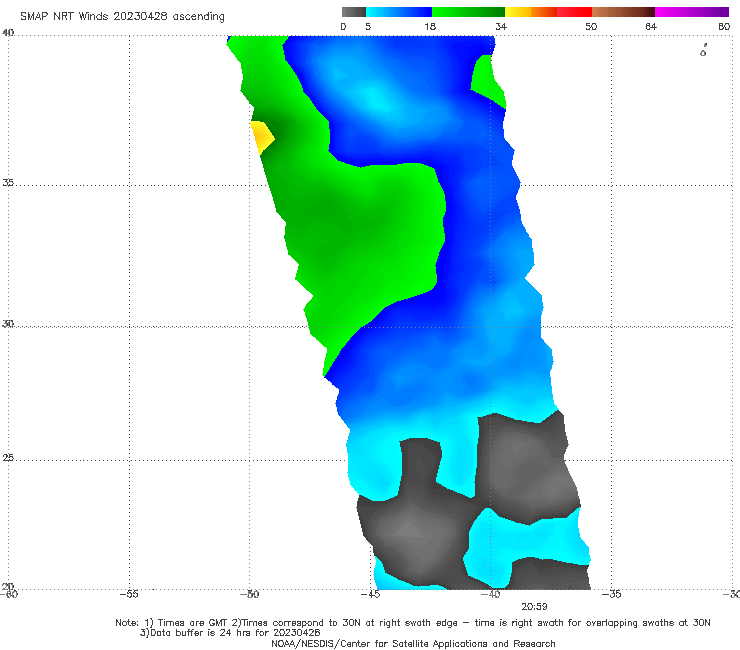The height and width of the screenshot is (650, 740).
Task: Click the latitude label '40'
Action: point(8,33)
